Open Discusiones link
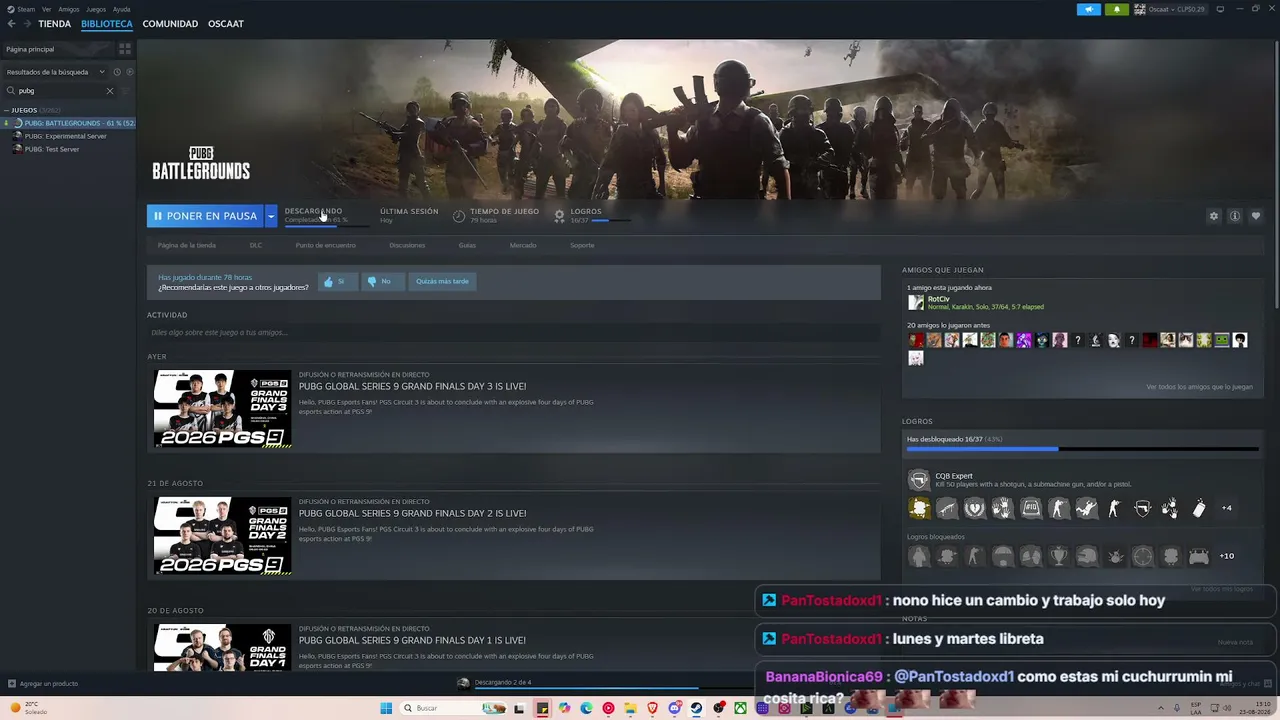This screenshot has height=720, width=1280. [407, 245]
